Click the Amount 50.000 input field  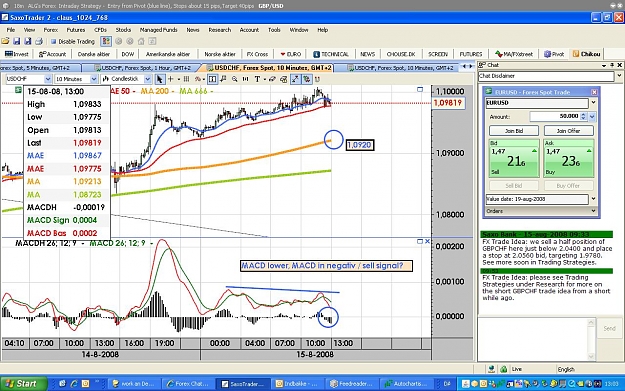coord(555,116)
